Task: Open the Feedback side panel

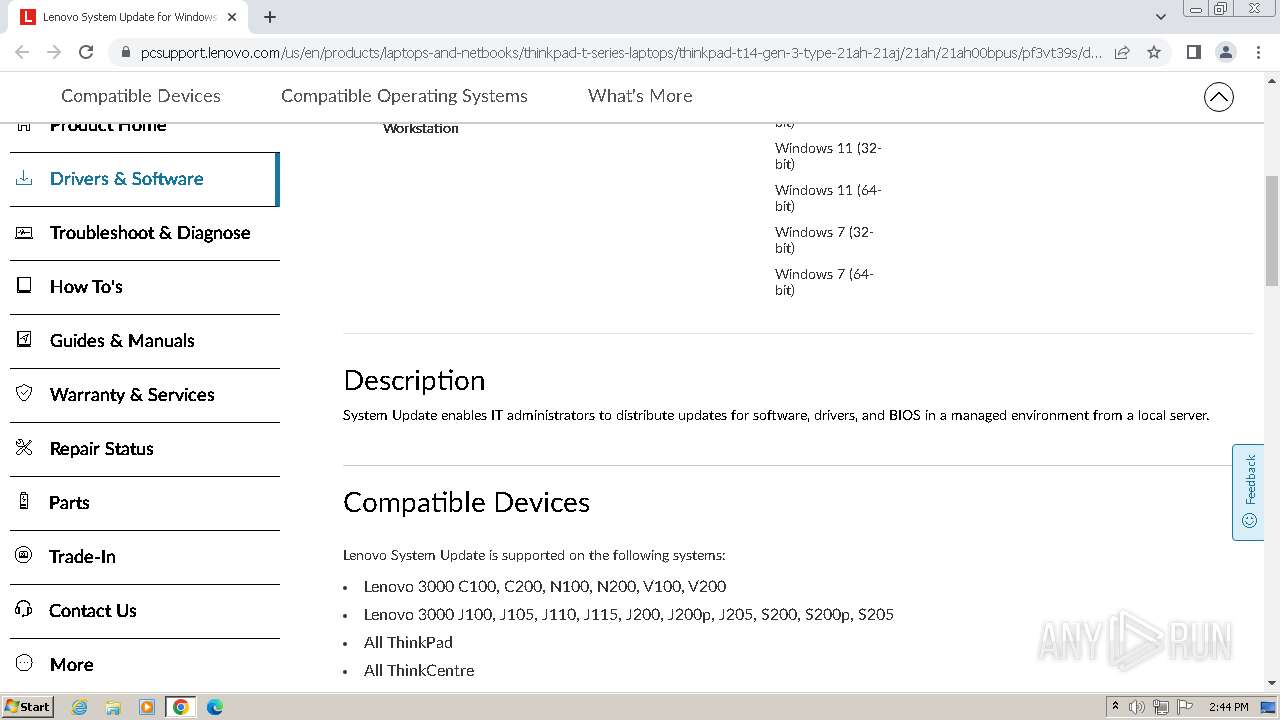Action: click(1248, 492)
